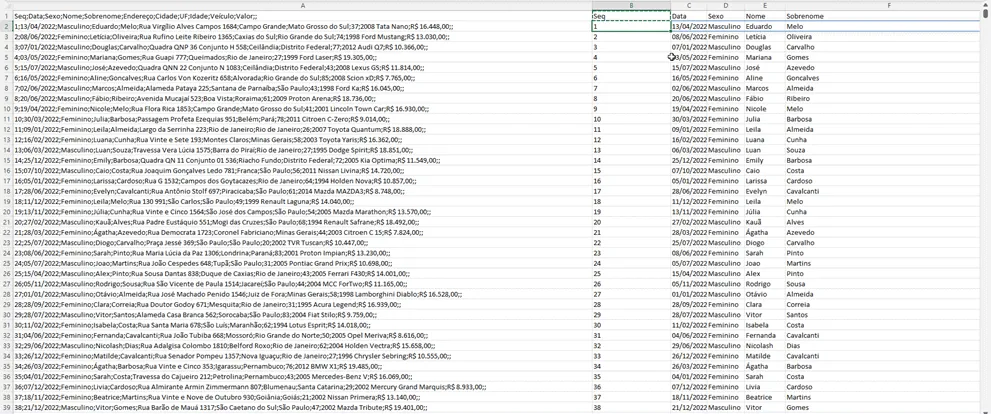Select the name cell 'Diogo'
The image size is (991, 415).
click(764, 243)
